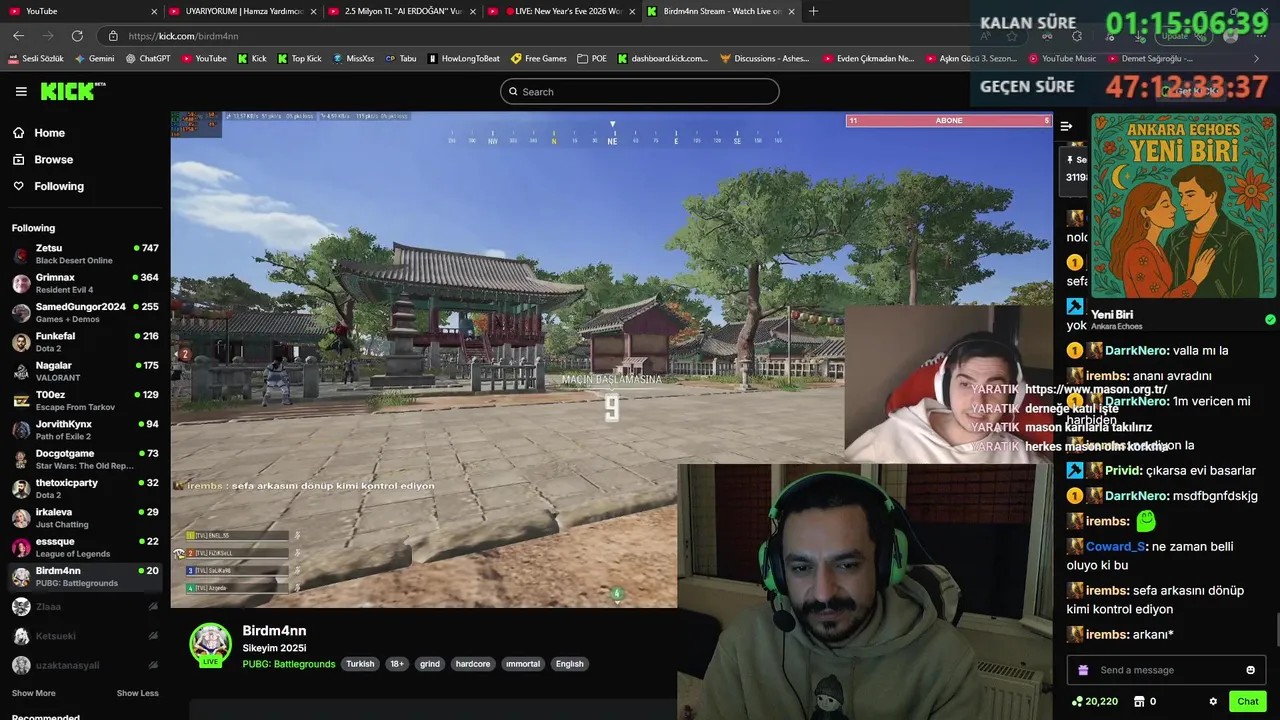Screen dimensions: 1280x720
Task: Open Zetsu's channel in Following
Action: coord(85,254)
